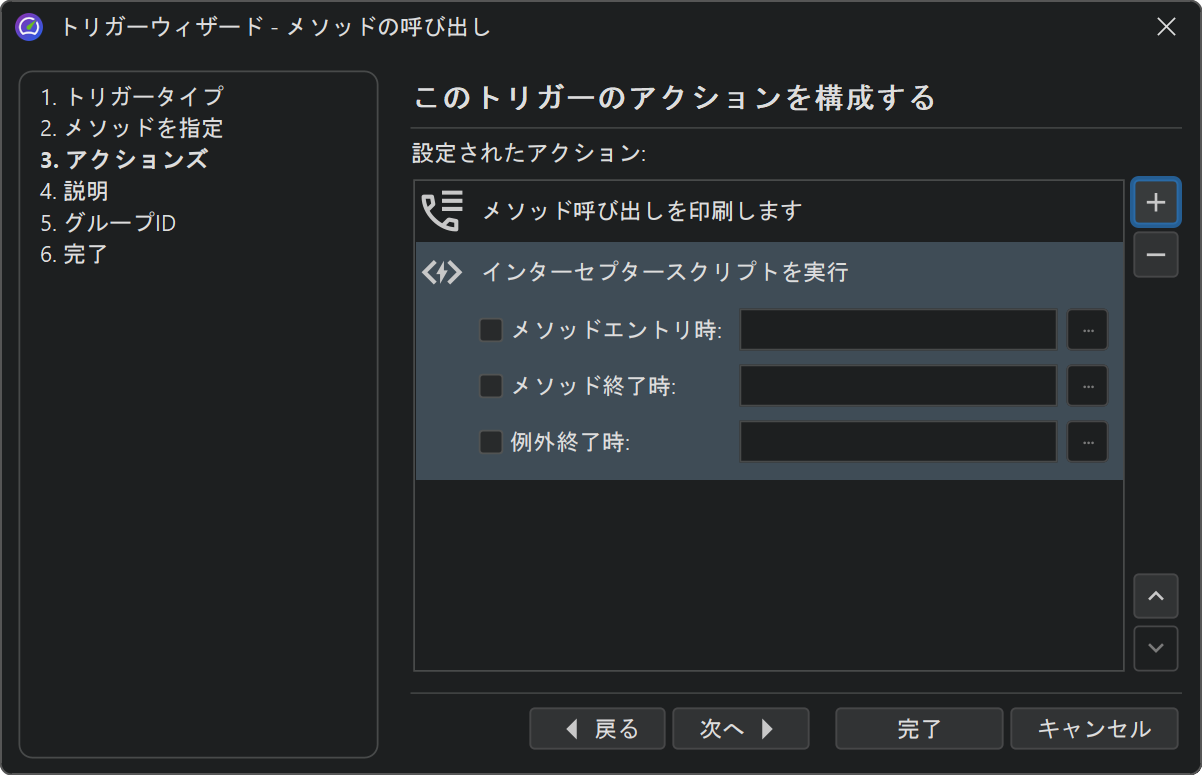Open step 4 説明 in wizard list

[75, 191]
